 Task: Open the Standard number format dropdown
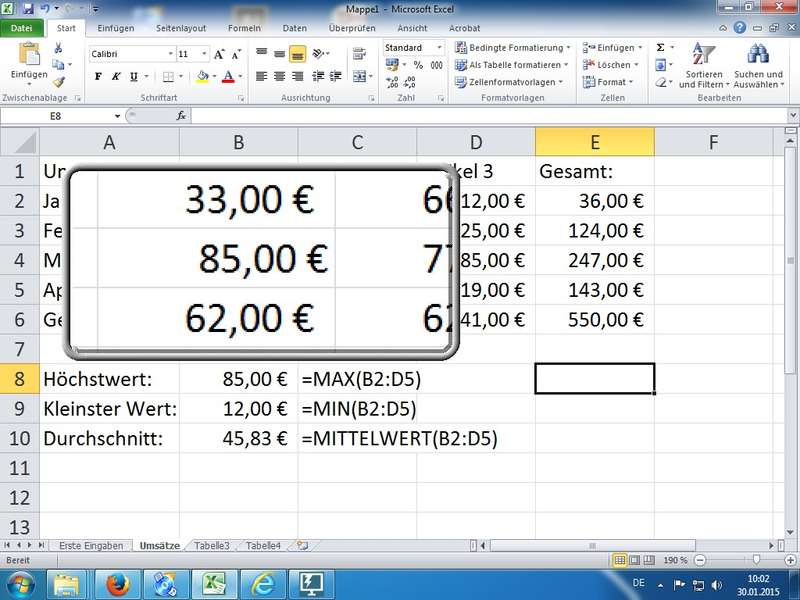439,47
